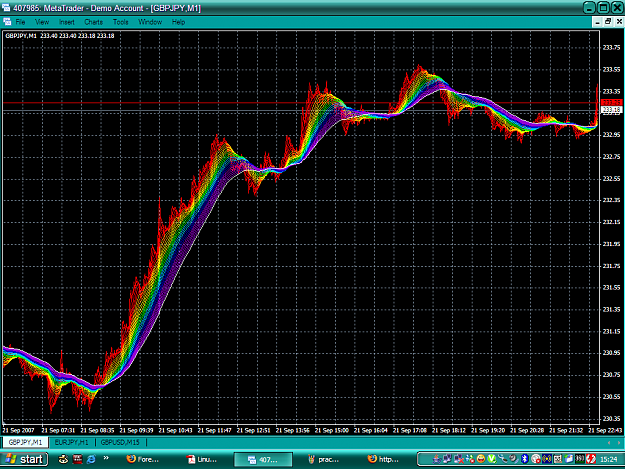Image resolution: width=625 pixels, height=469 pixels.
Task: Click the Windows start button
Action: tap(24, 459)
